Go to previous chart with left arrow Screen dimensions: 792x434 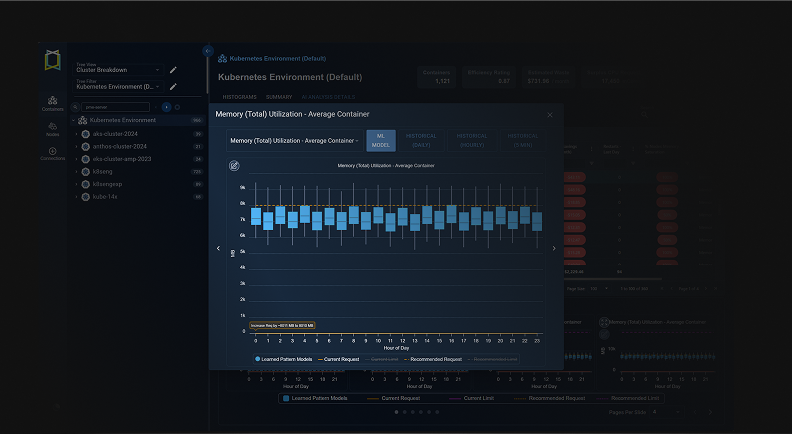(218, 248)
